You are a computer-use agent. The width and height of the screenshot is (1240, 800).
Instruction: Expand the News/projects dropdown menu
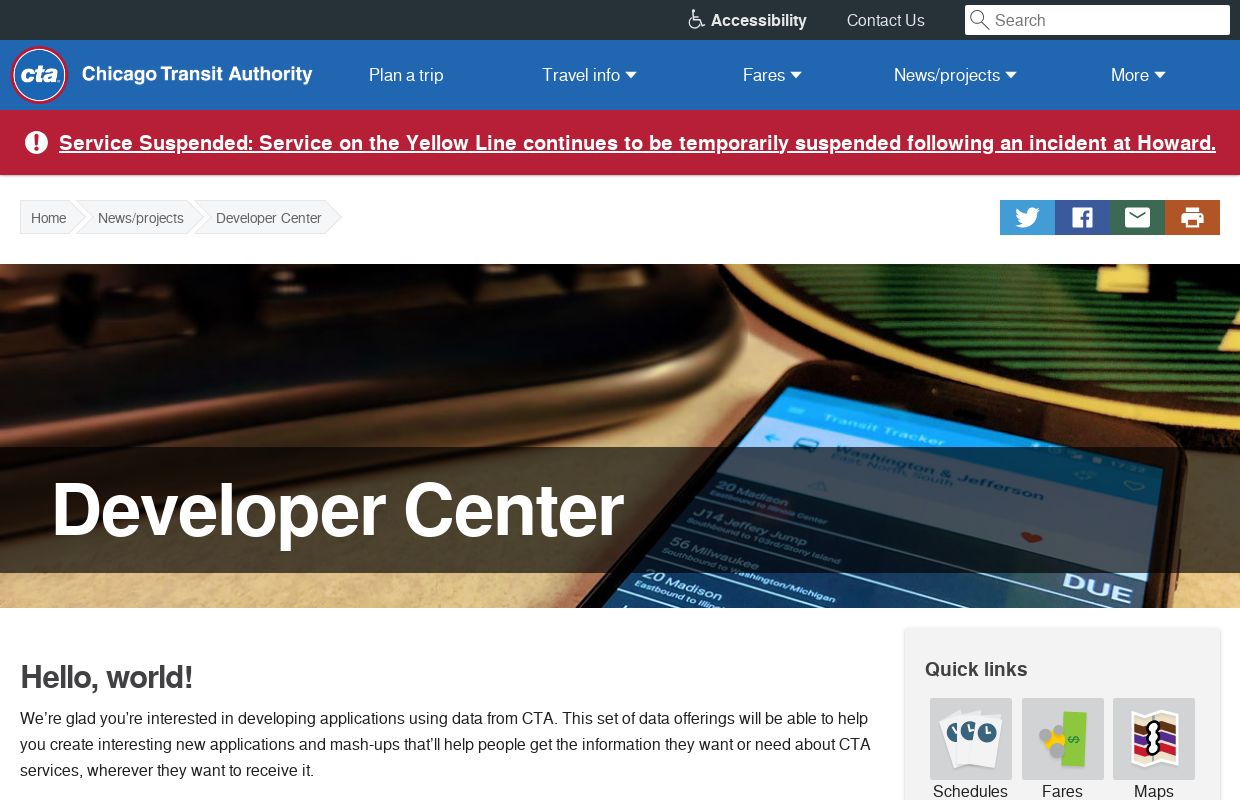955,75
